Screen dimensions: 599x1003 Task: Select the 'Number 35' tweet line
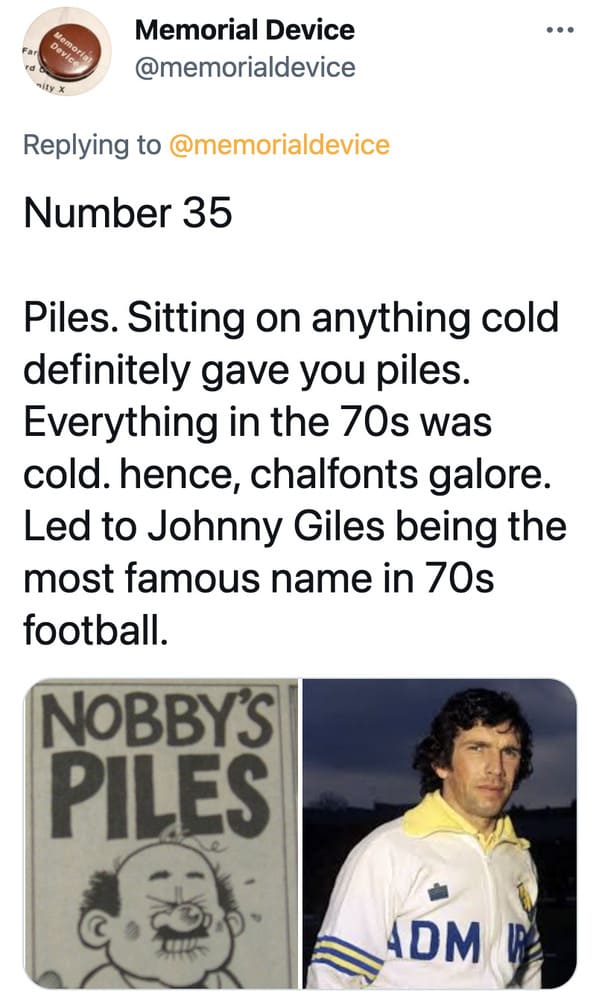click(128, 212)
